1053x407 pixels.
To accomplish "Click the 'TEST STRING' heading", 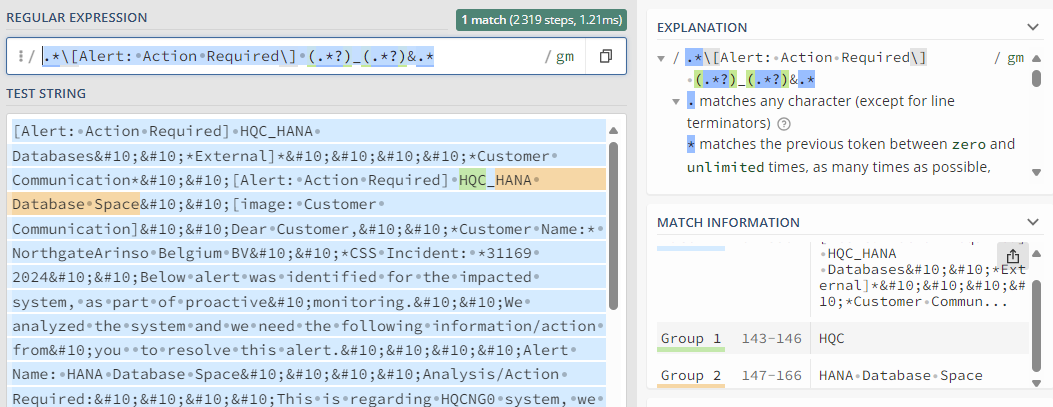I will coord(46,93).
